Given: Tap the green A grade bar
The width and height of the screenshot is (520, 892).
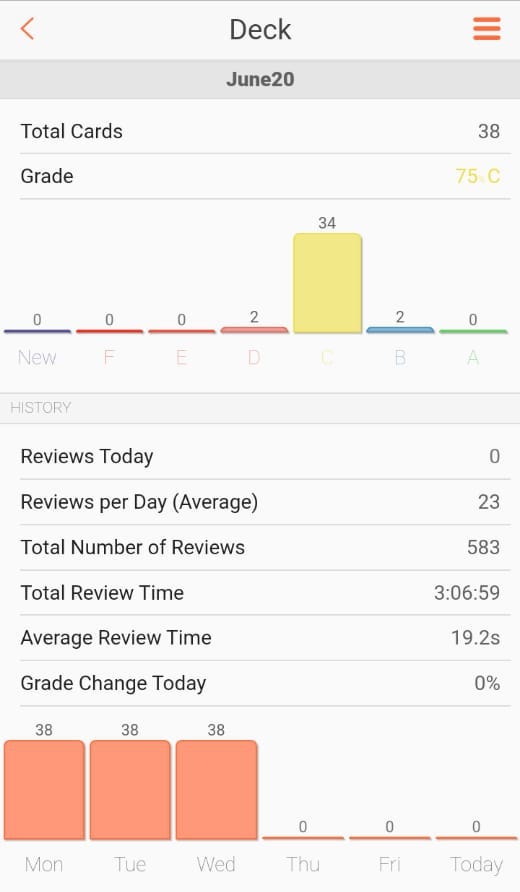Looking at the screenshot, I should tap(473, 331).
